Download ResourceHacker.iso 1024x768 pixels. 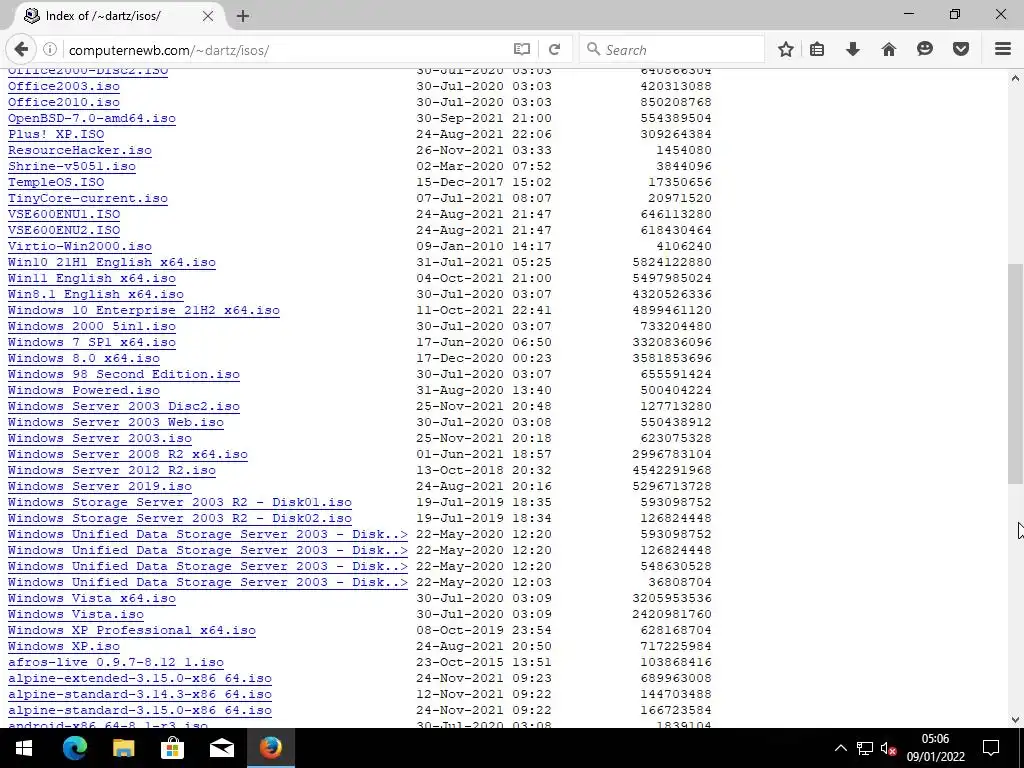pyautogui.click(x=80, y=150)
